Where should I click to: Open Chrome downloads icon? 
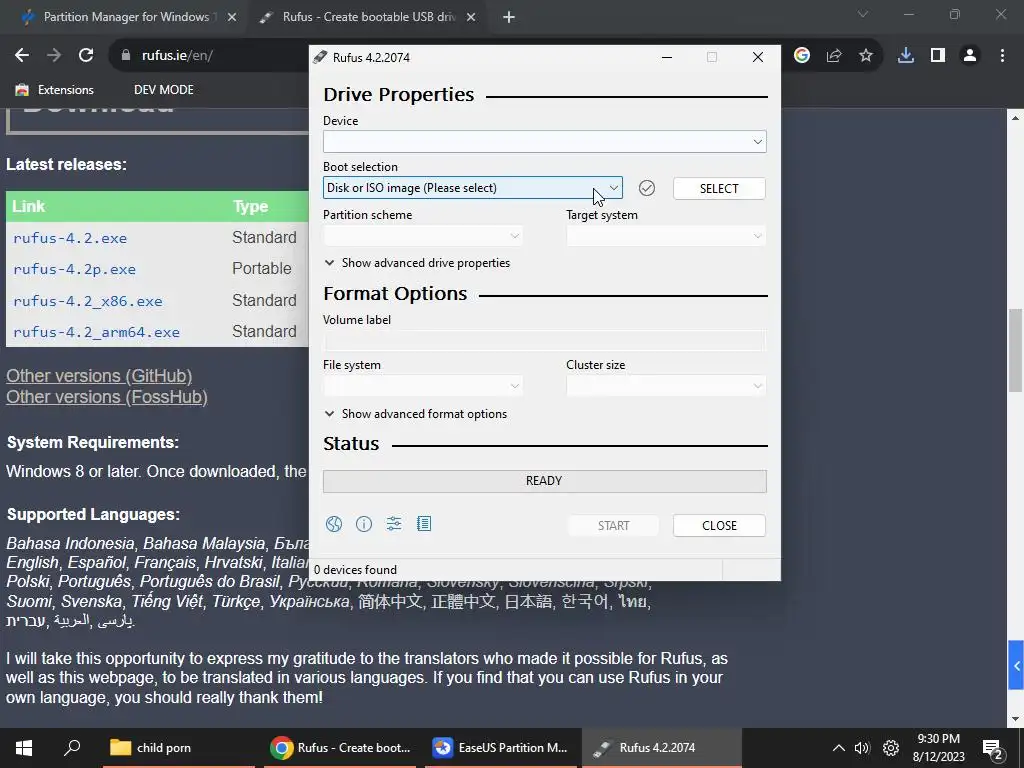[906, 56]
